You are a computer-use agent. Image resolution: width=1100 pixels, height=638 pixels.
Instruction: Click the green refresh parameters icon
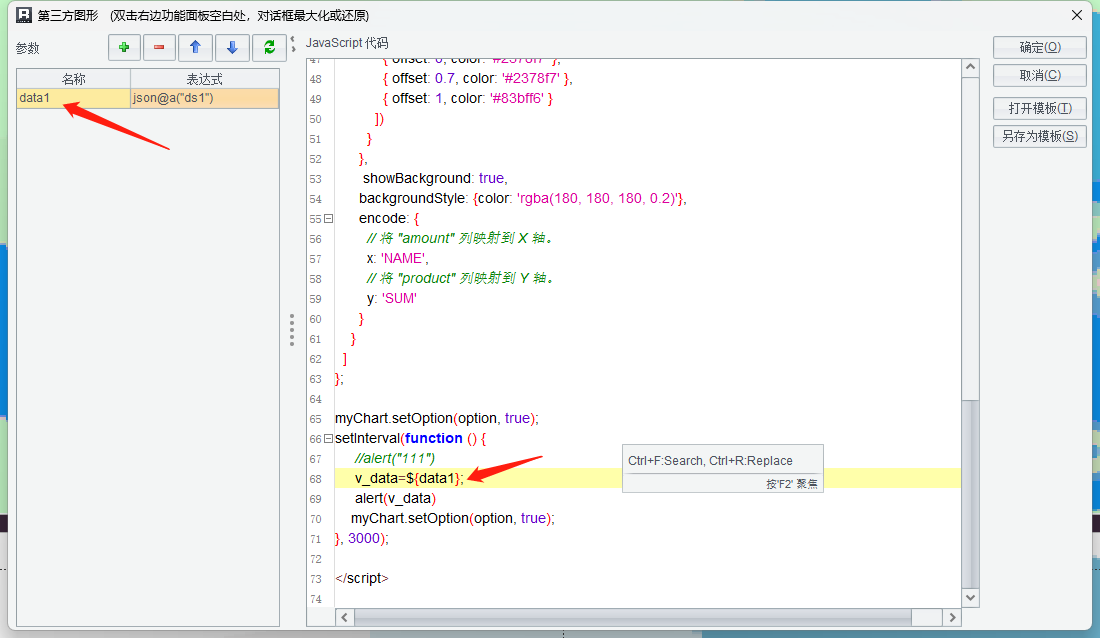268,47
